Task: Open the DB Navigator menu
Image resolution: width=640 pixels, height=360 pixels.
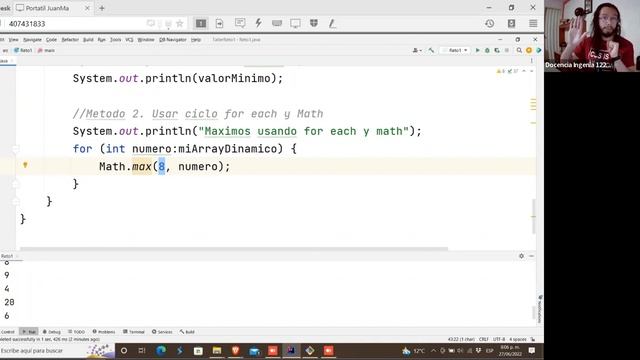Action: (173, 40)
